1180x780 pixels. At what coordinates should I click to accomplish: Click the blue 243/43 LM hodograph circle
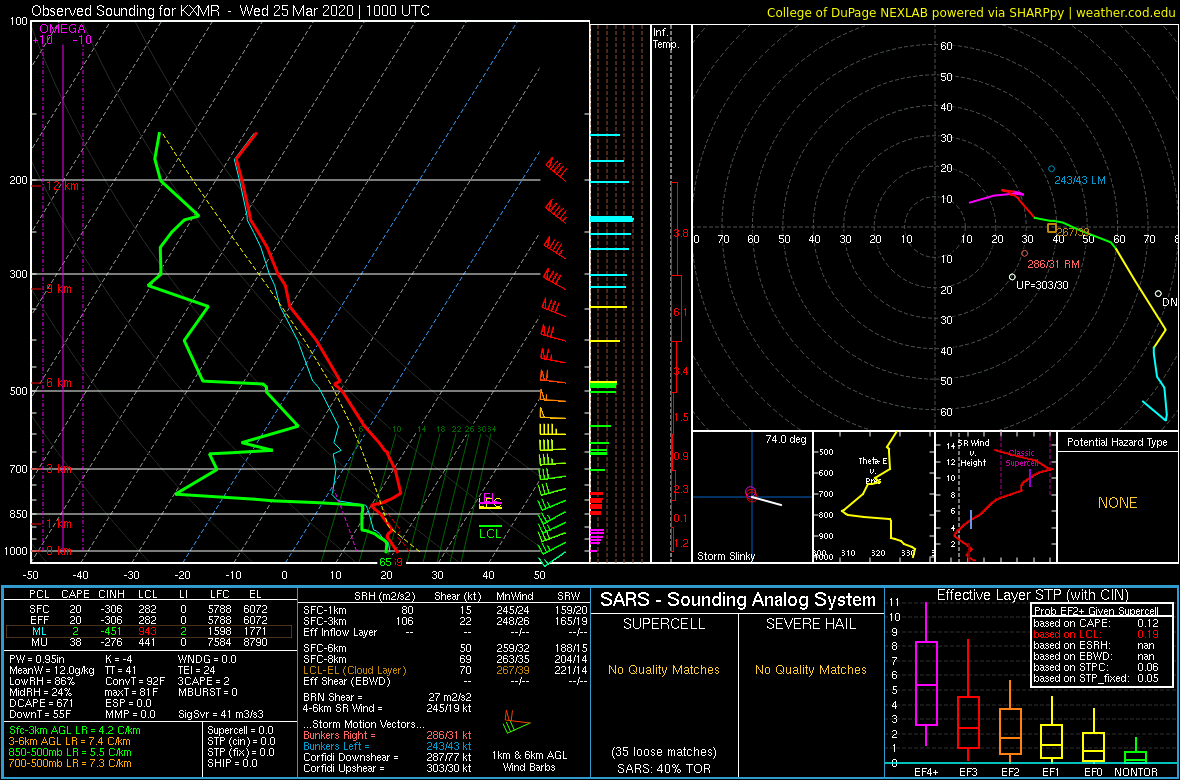pyautogui.click(x=1051, y=169)
